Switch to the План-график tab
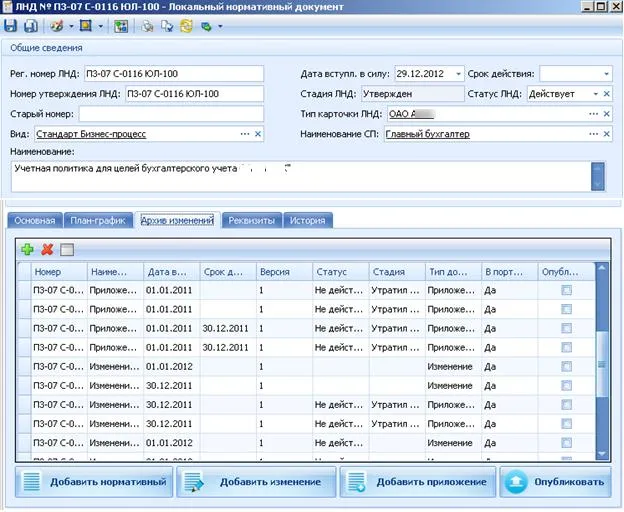 97,220
